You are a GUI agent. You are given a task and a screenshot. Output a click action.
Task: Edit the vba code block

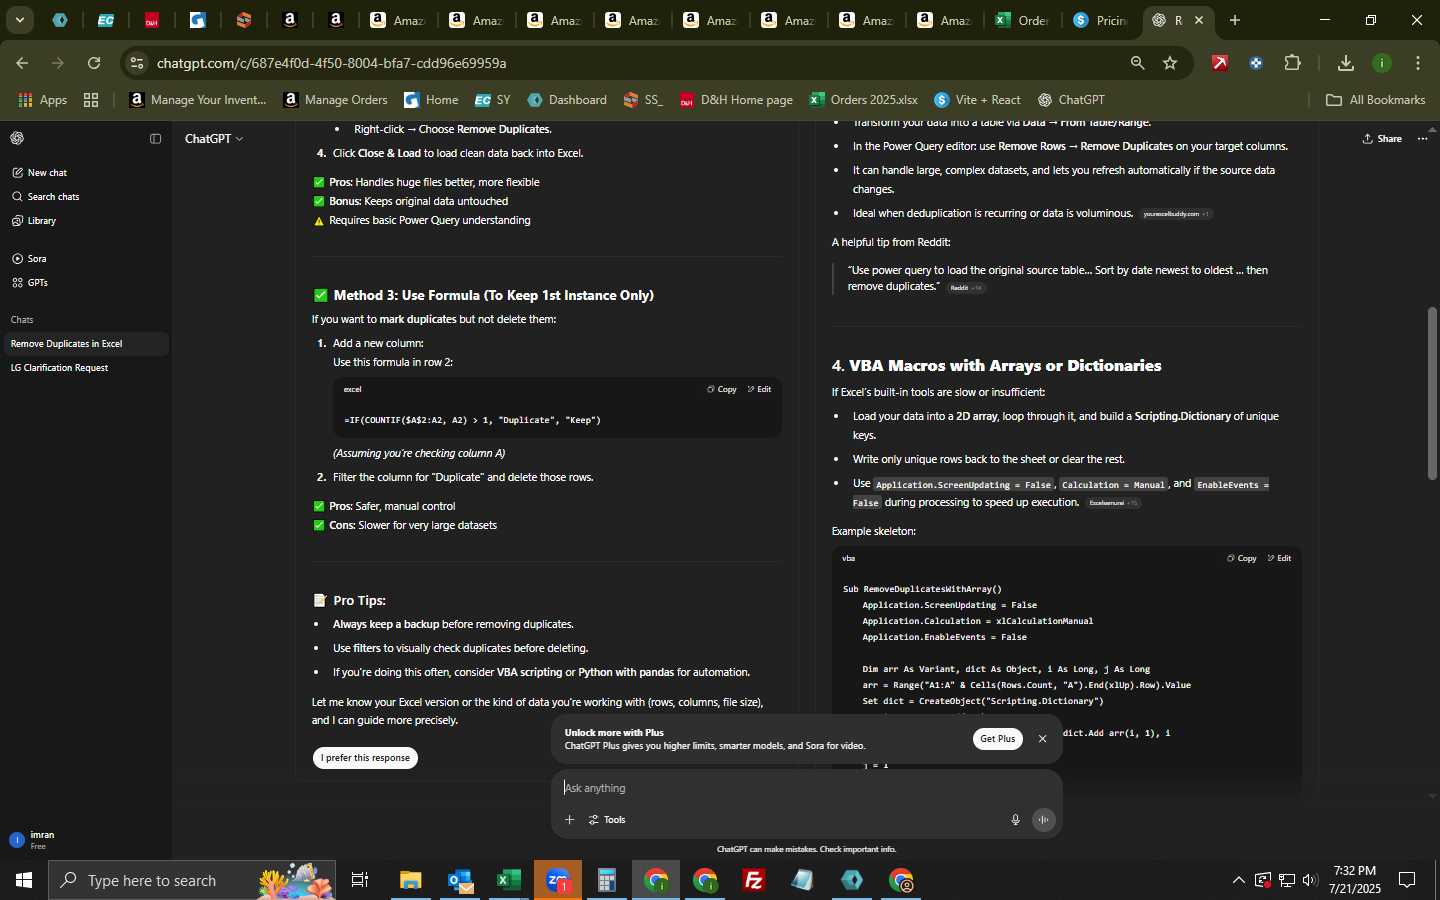click(x=1280, y=558)
